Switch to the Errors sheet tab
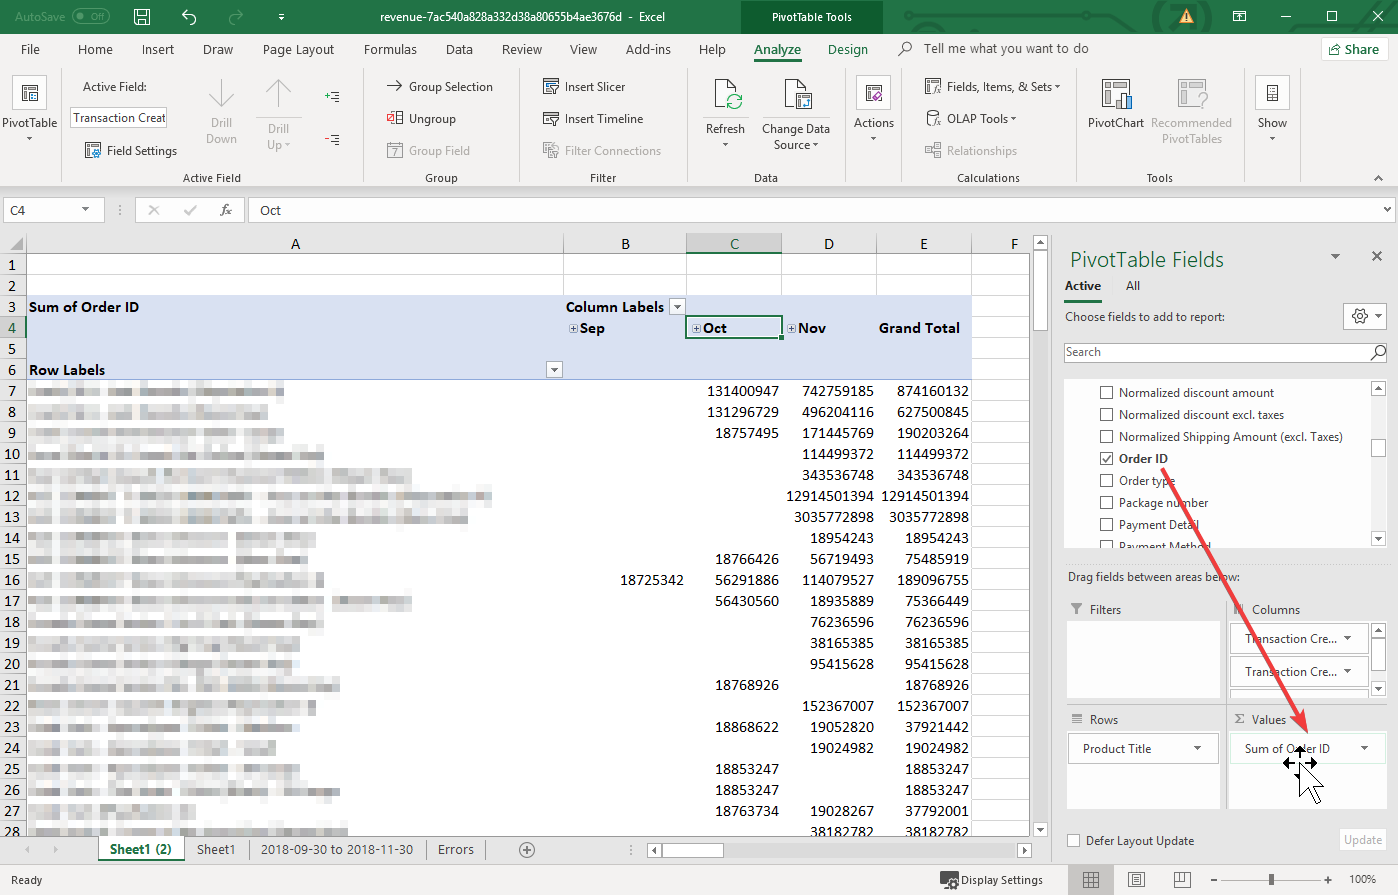This screenshot has width=1398, height=895. tap(455, 850)
